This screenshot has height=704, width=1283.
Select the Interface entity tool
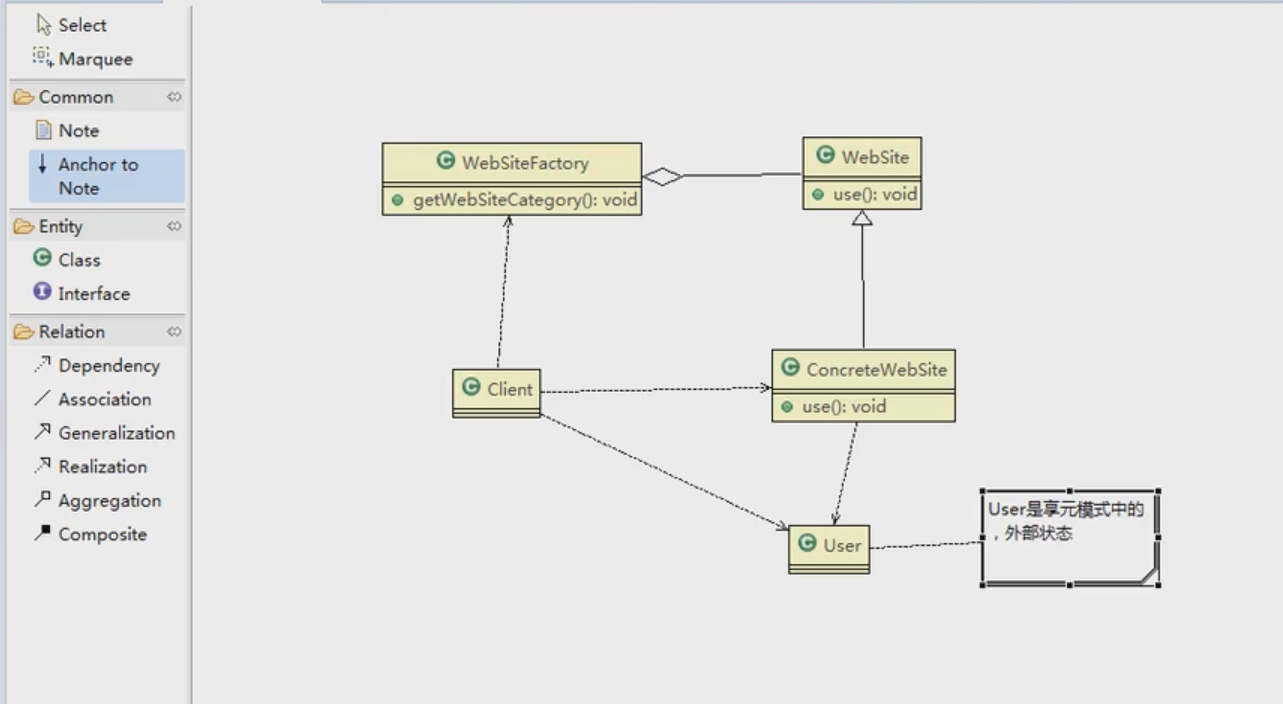pyautogui.click(x=82, y=293)
